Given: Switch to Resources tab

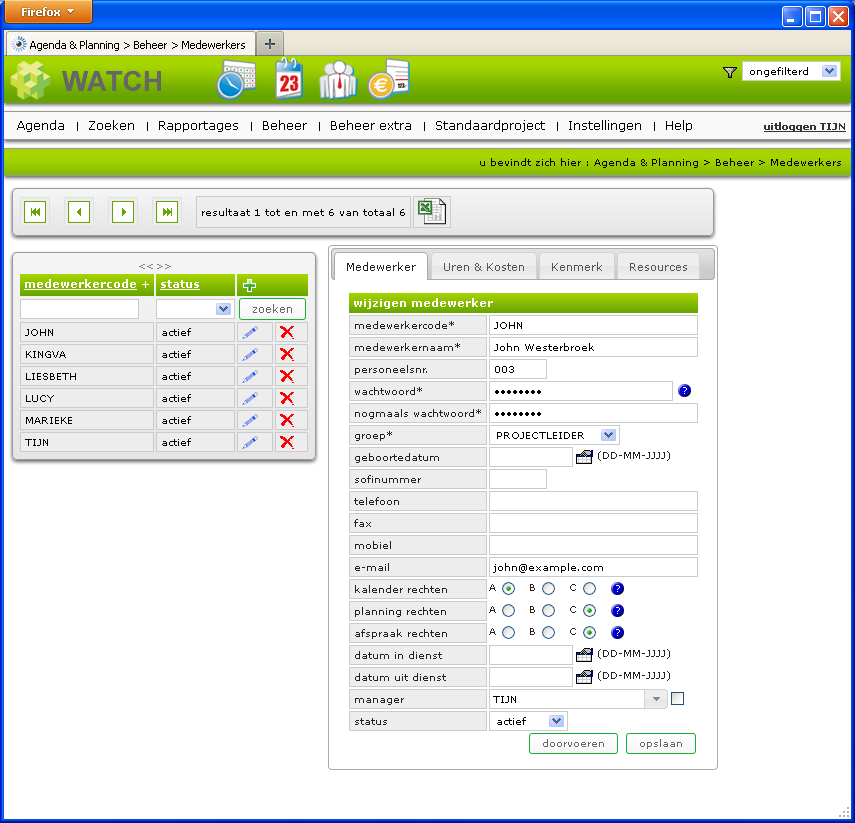Looking at the screenshot, I should tap(658, 267).
